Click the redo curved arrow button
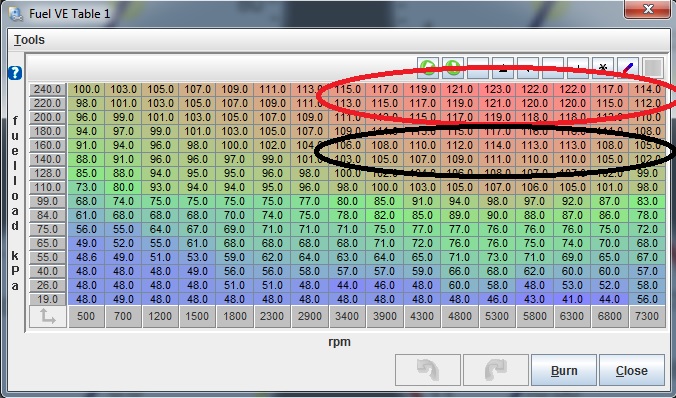Screen dimensions: 676x398 point(496,370)
